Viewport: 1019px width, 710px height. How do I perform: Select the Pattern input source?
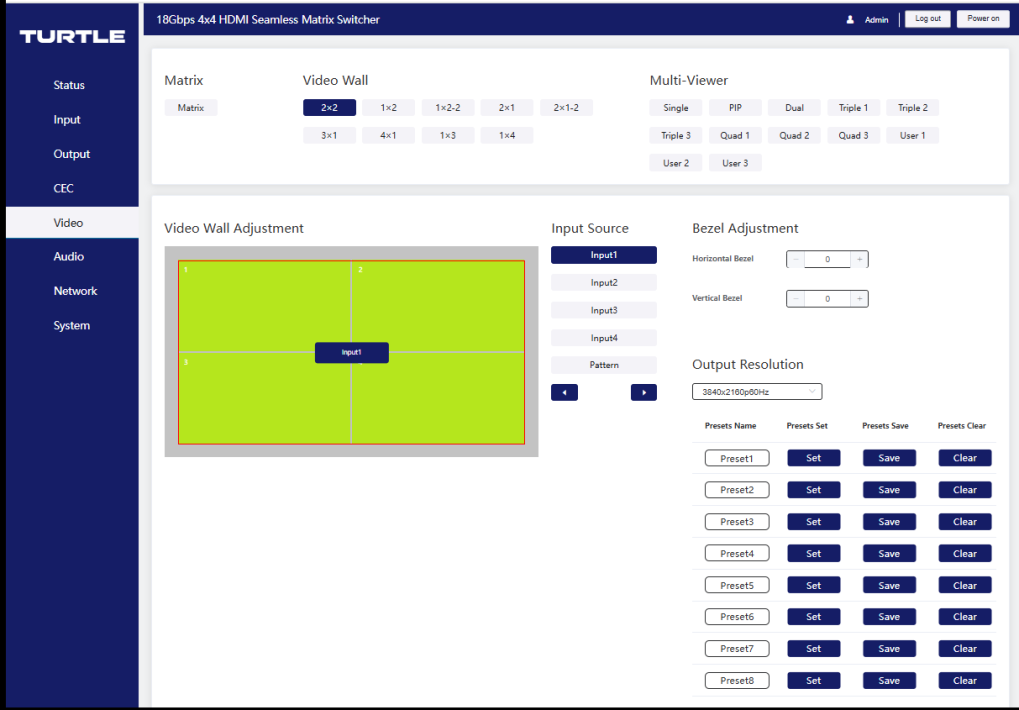click(x=603, y=364)
